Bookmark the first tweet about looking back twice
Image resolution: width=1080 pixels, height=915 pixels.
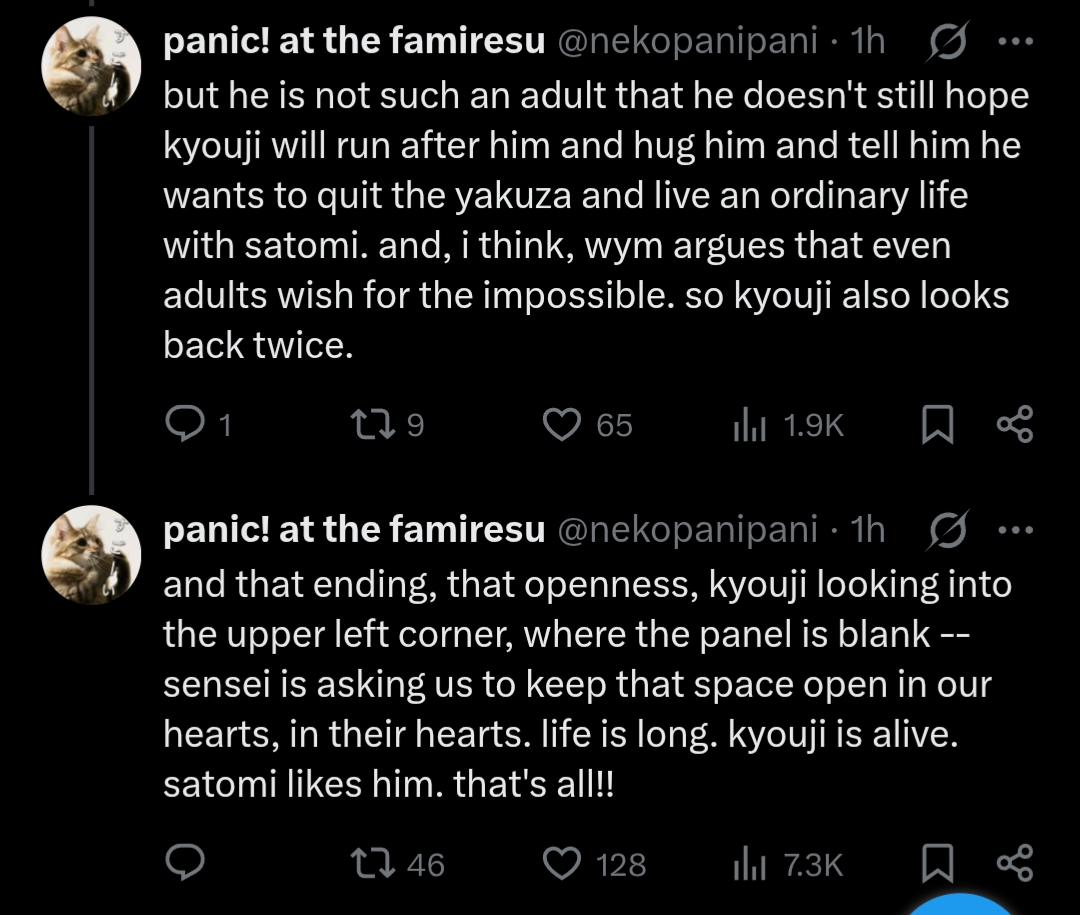point(935,426)
